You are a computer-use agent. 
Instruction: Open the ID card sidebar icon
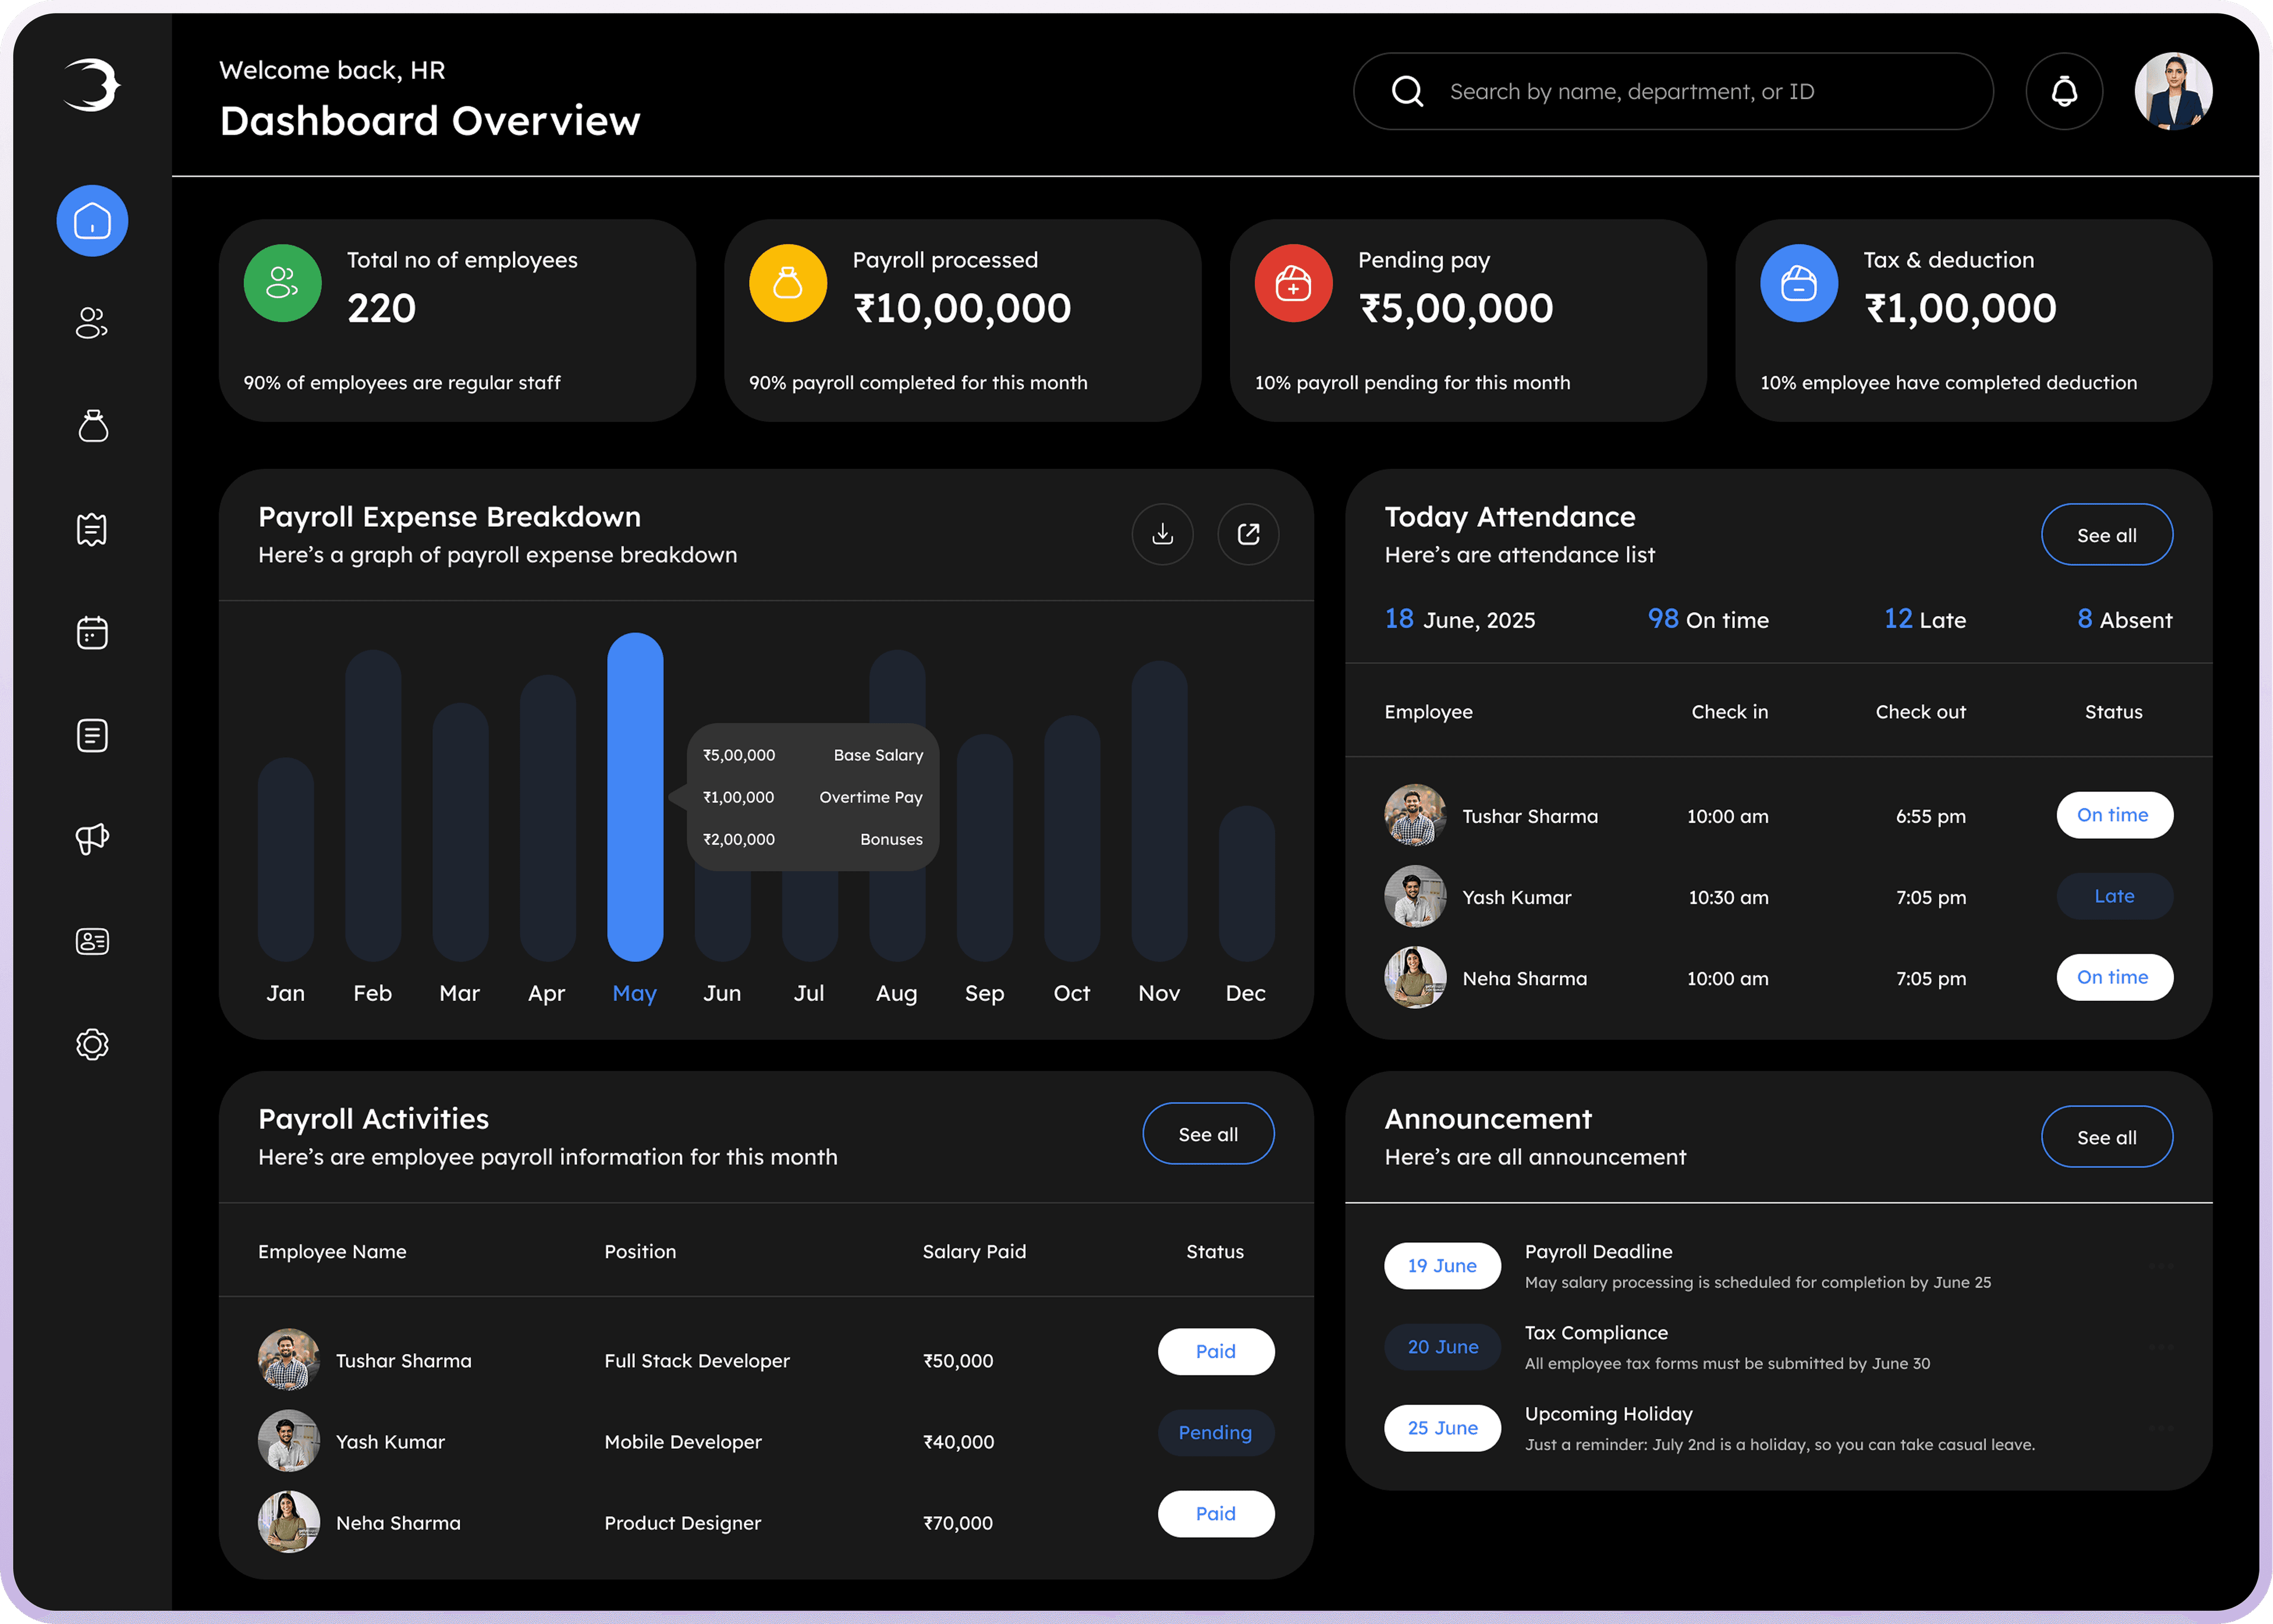pyautogui.click(x=92, y=941)
